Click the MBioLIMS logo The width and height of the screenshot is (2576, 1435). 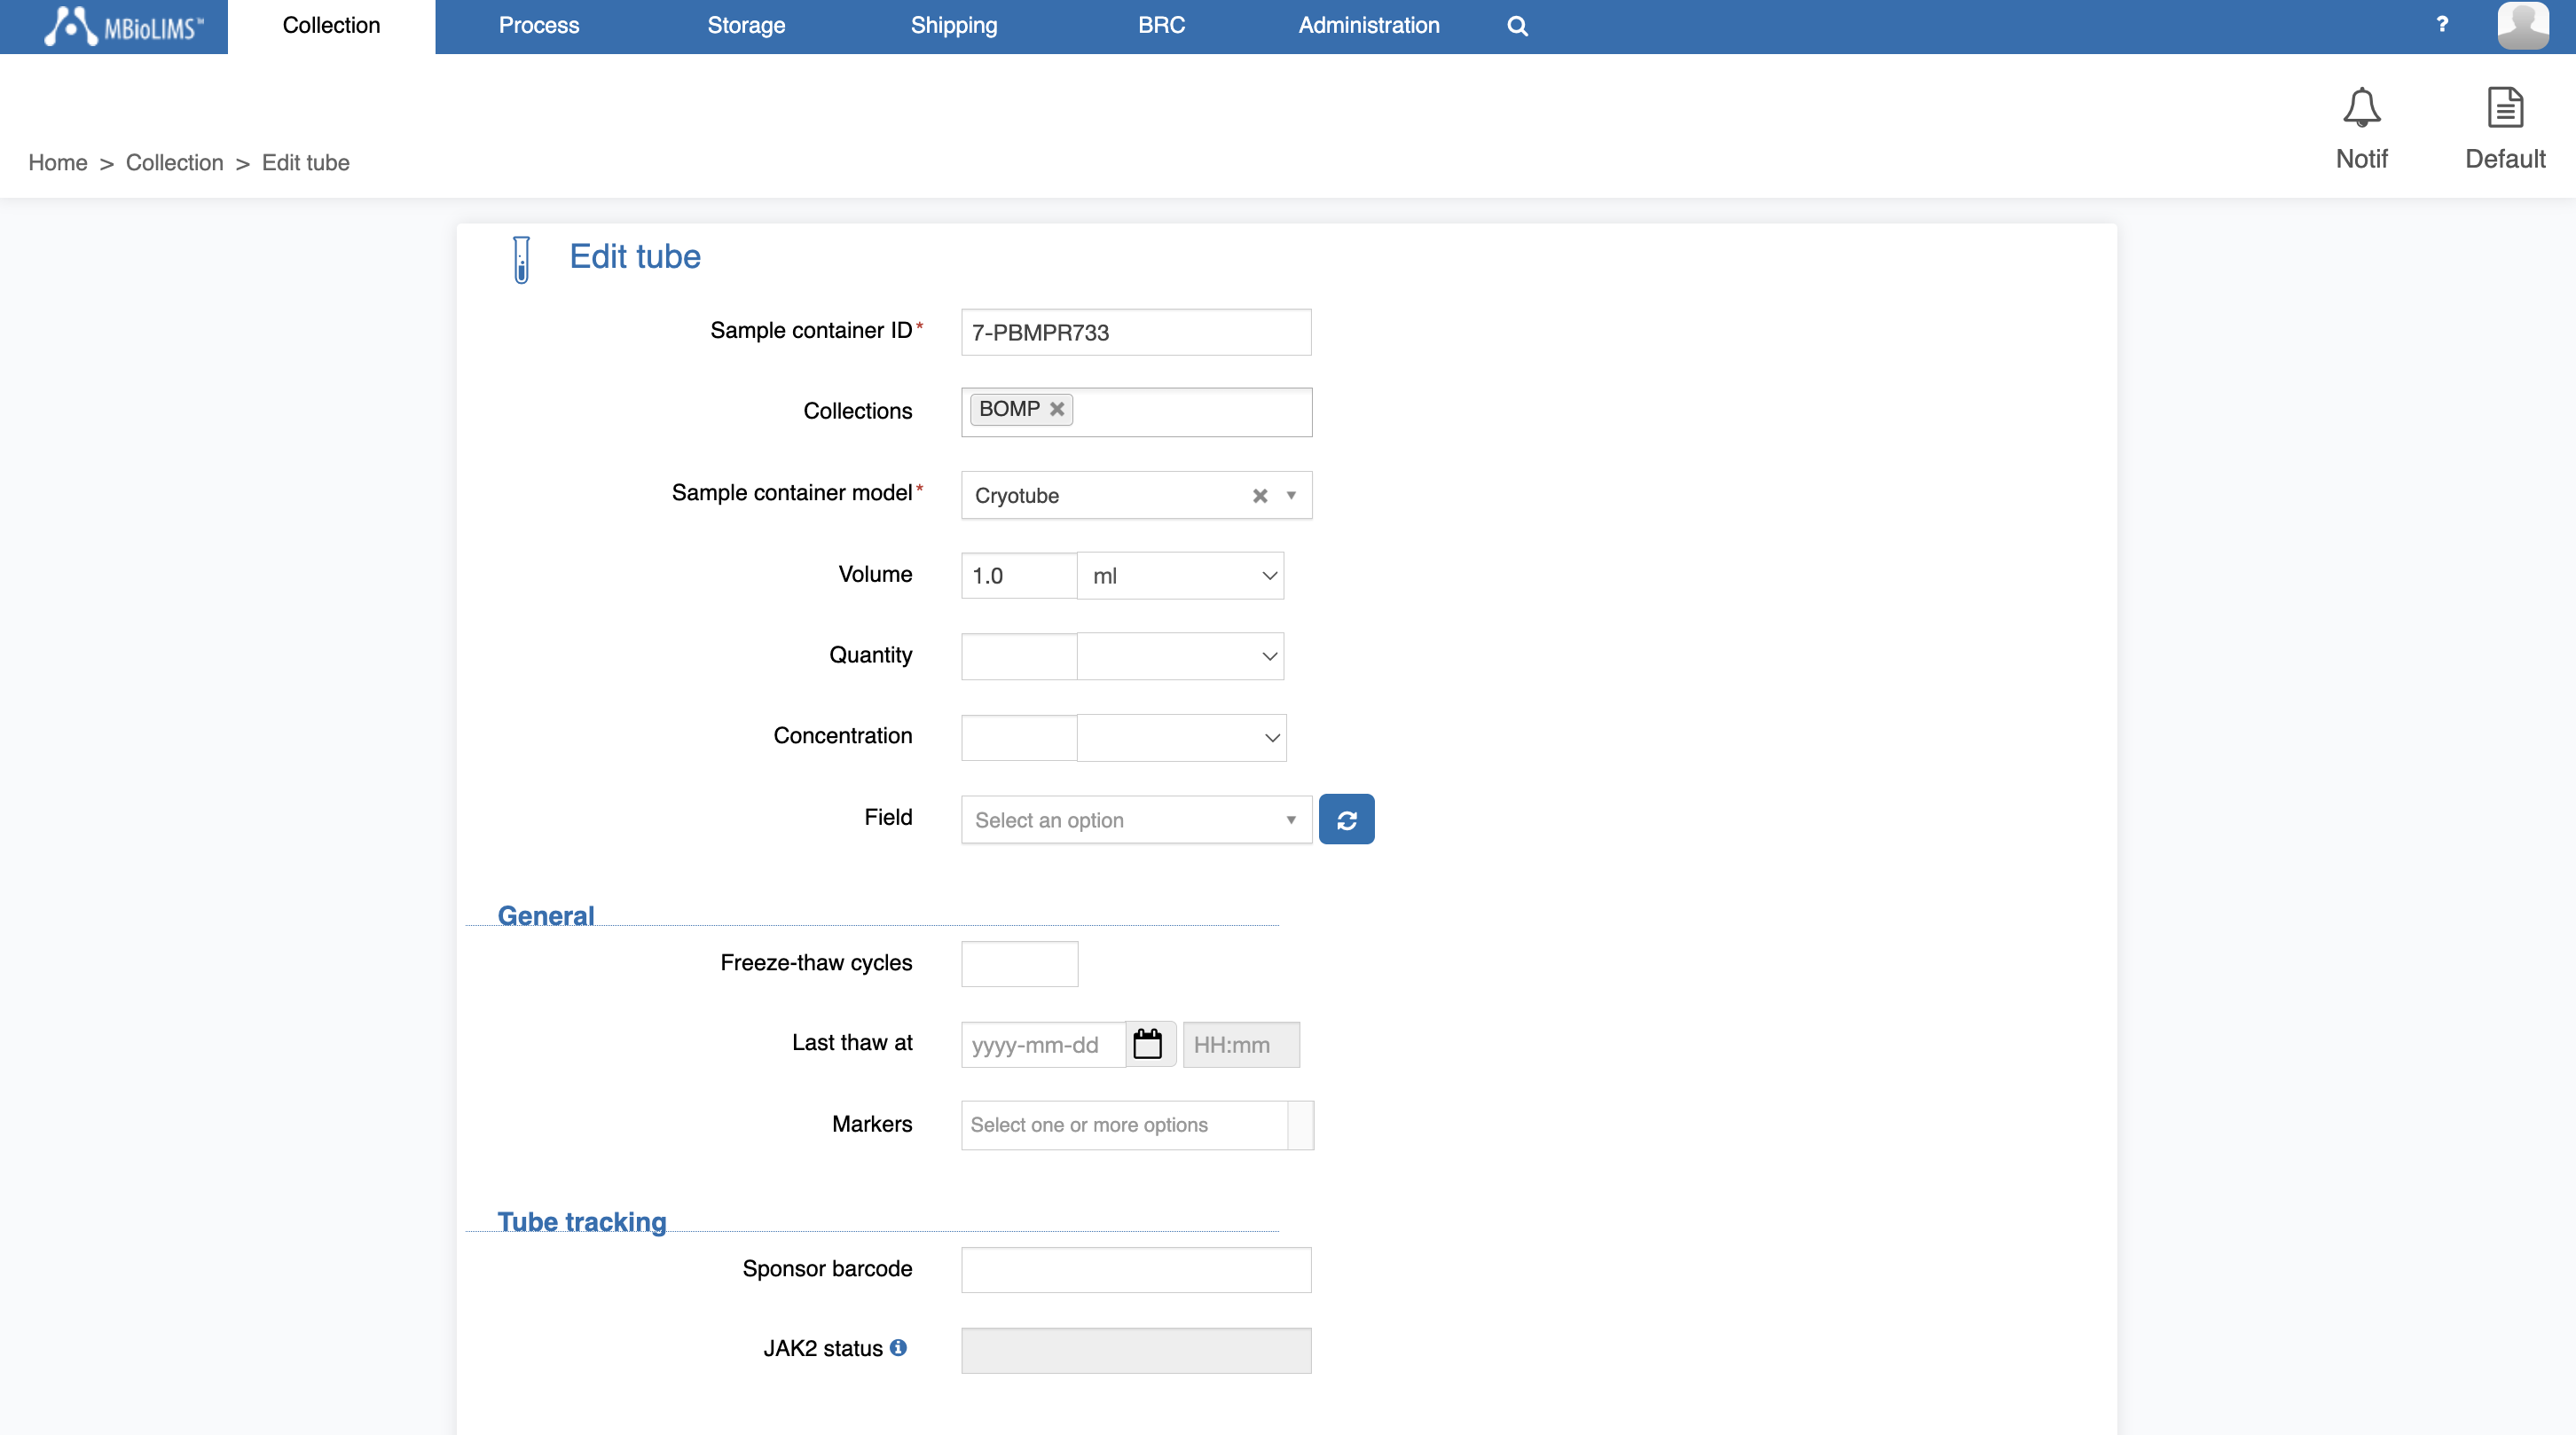click(x=123, y=26)
